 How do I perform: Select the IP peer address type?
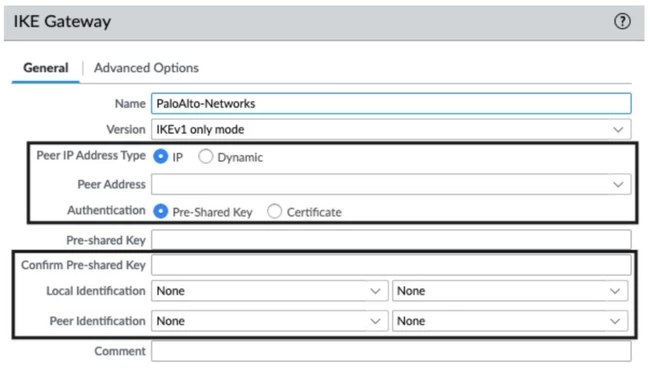(160, 157)
